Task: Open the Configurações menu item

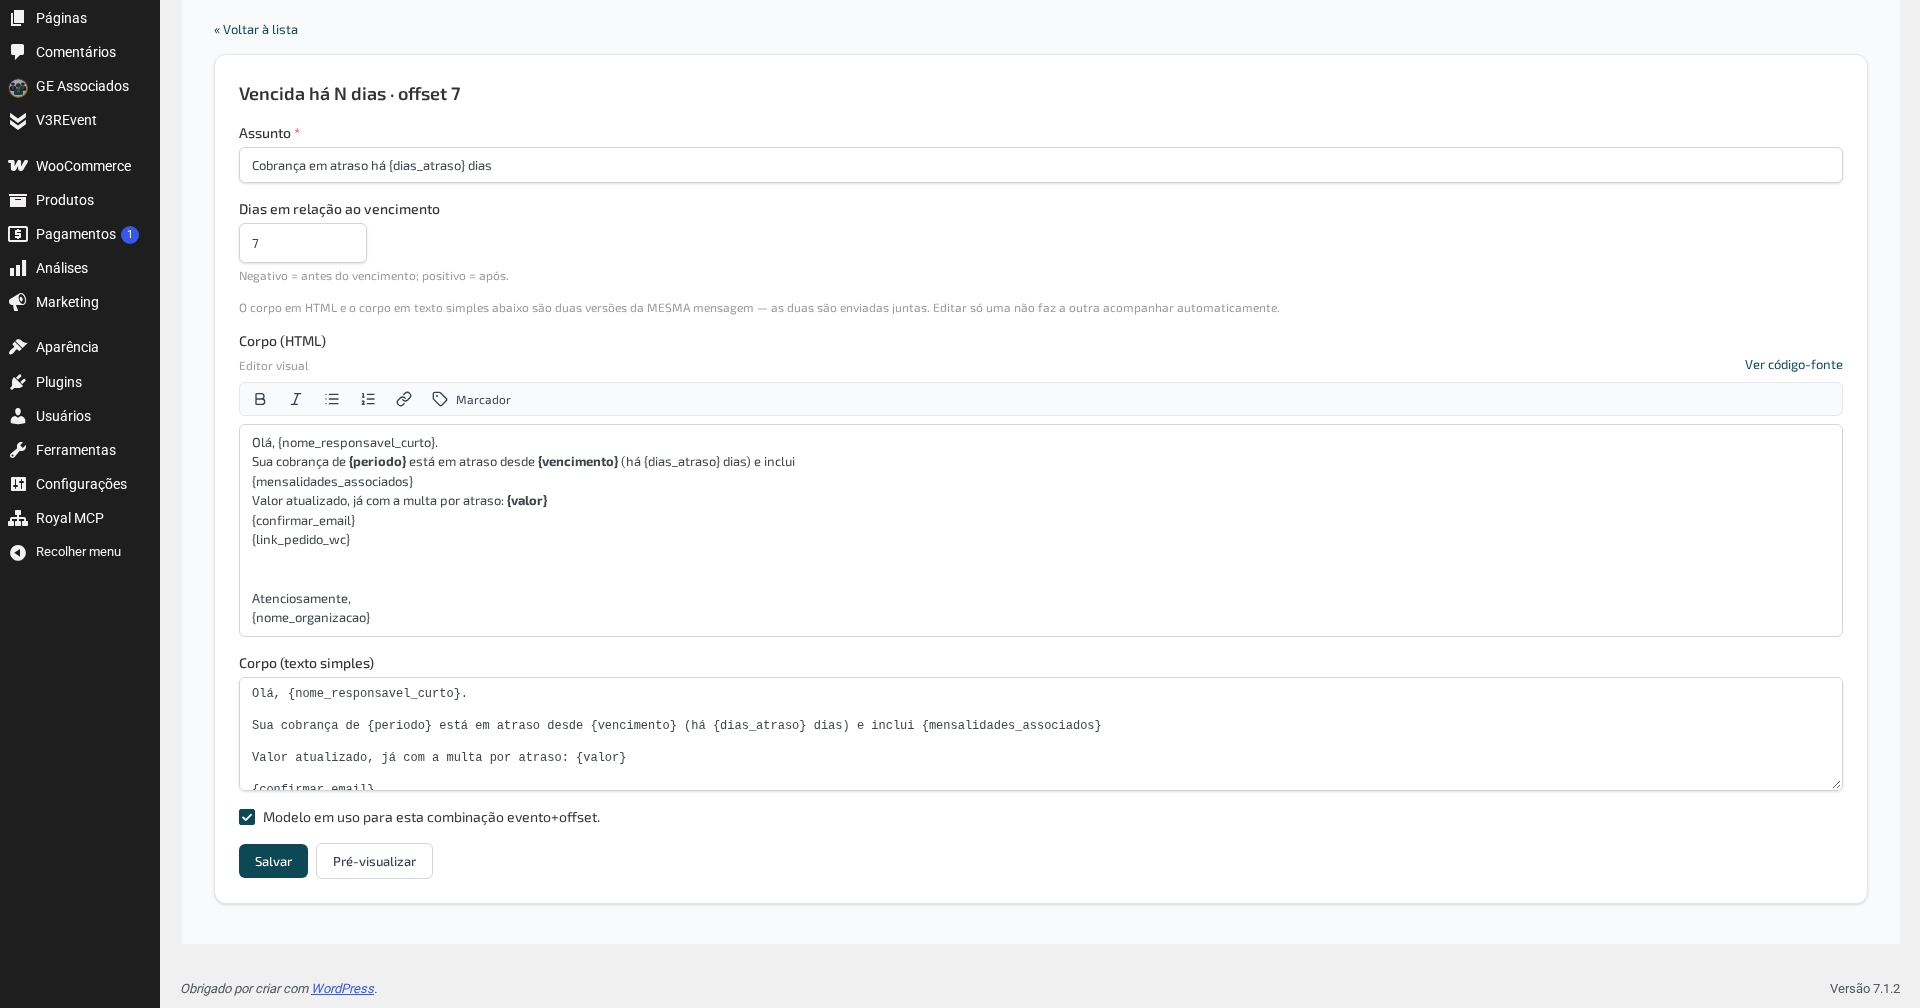Action: click(x=80, y=484)
